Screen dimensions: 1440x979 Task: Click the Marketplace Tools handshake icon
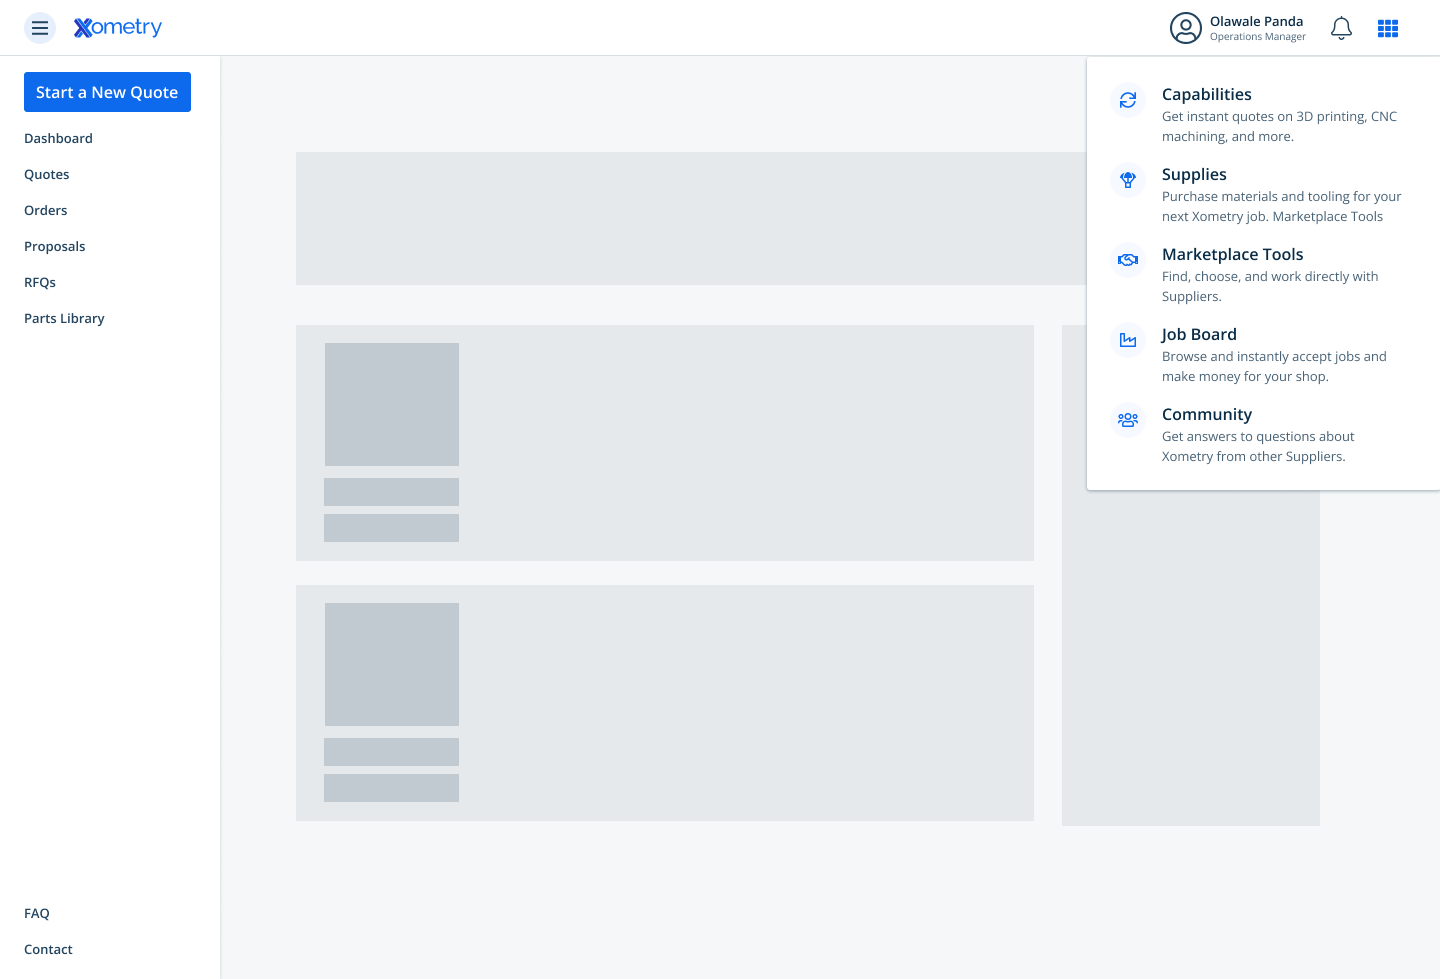click(1128, 260)
